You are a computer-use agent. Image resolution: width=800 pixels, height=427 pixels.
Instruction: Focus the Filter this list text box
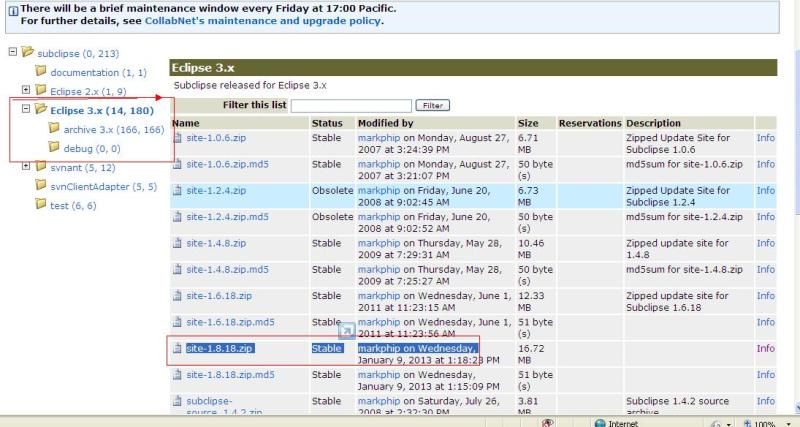tap(351, 106)
